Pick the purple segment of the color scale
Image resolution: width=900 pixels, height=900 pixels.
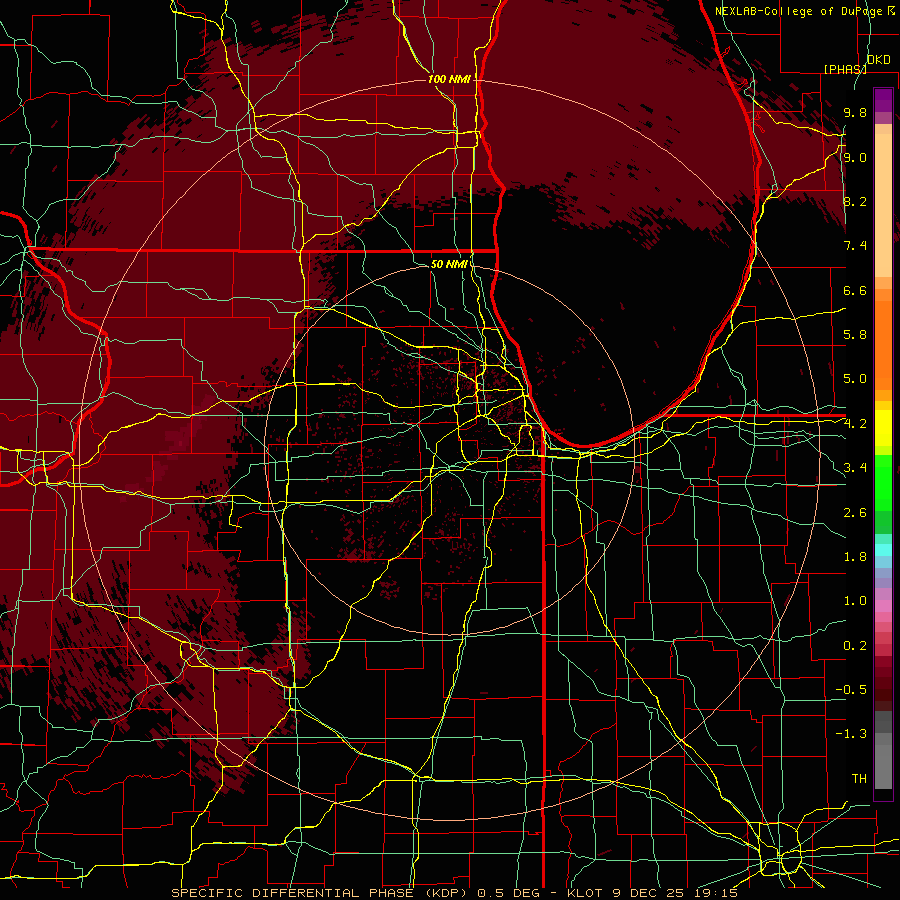click(x=883, y=100)
